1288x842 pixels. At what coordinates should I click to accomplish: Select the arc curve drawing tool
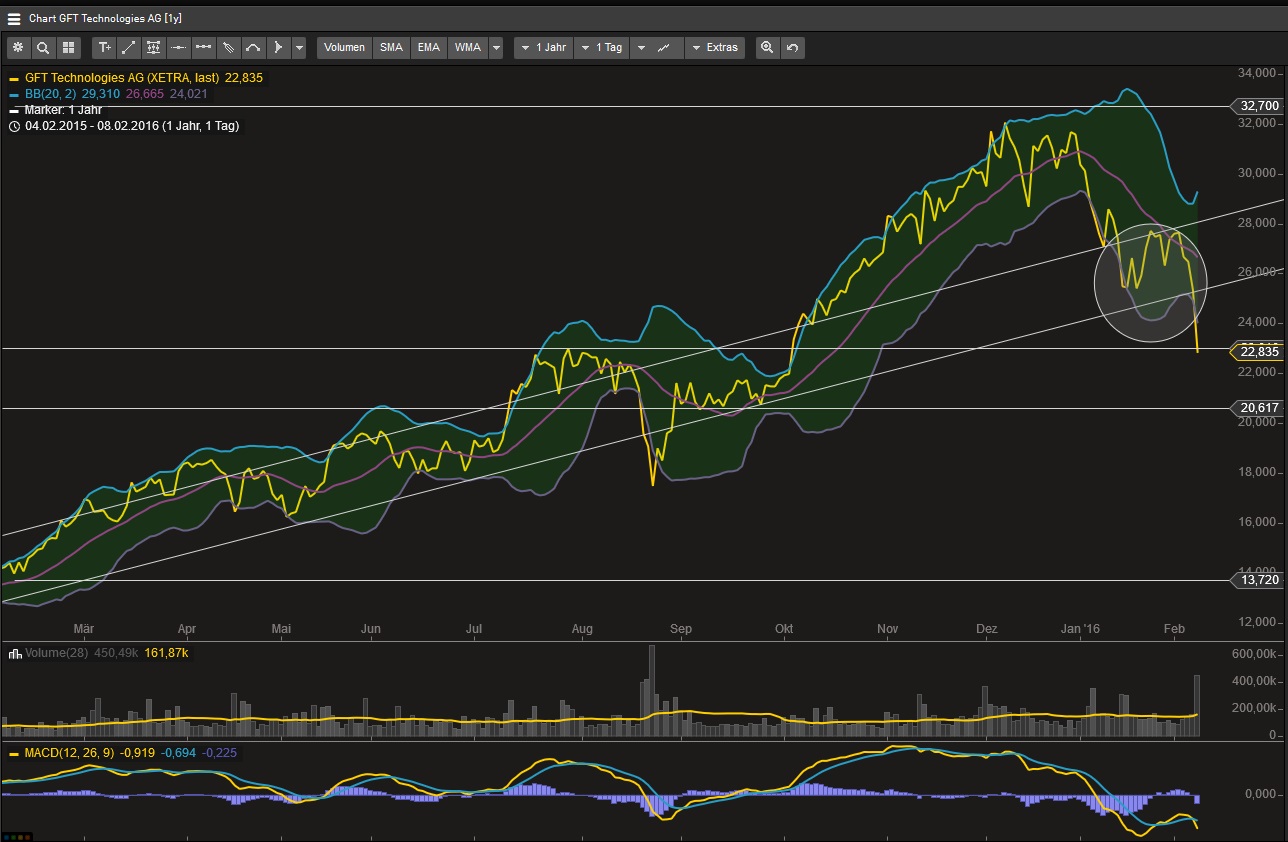[253, 47]
